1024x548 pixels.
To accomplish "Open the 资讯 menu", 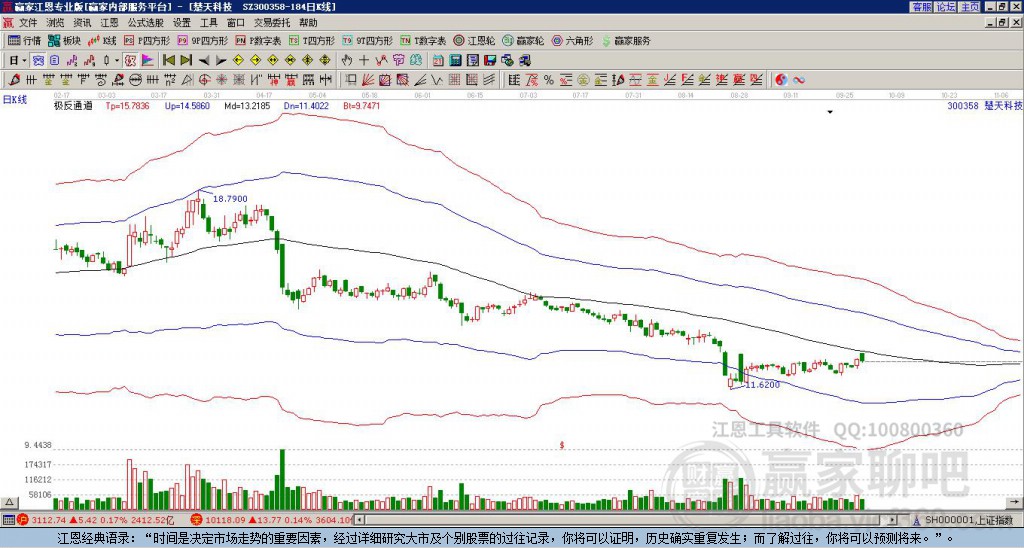I will pyautogui.click(x=82, y=23).
